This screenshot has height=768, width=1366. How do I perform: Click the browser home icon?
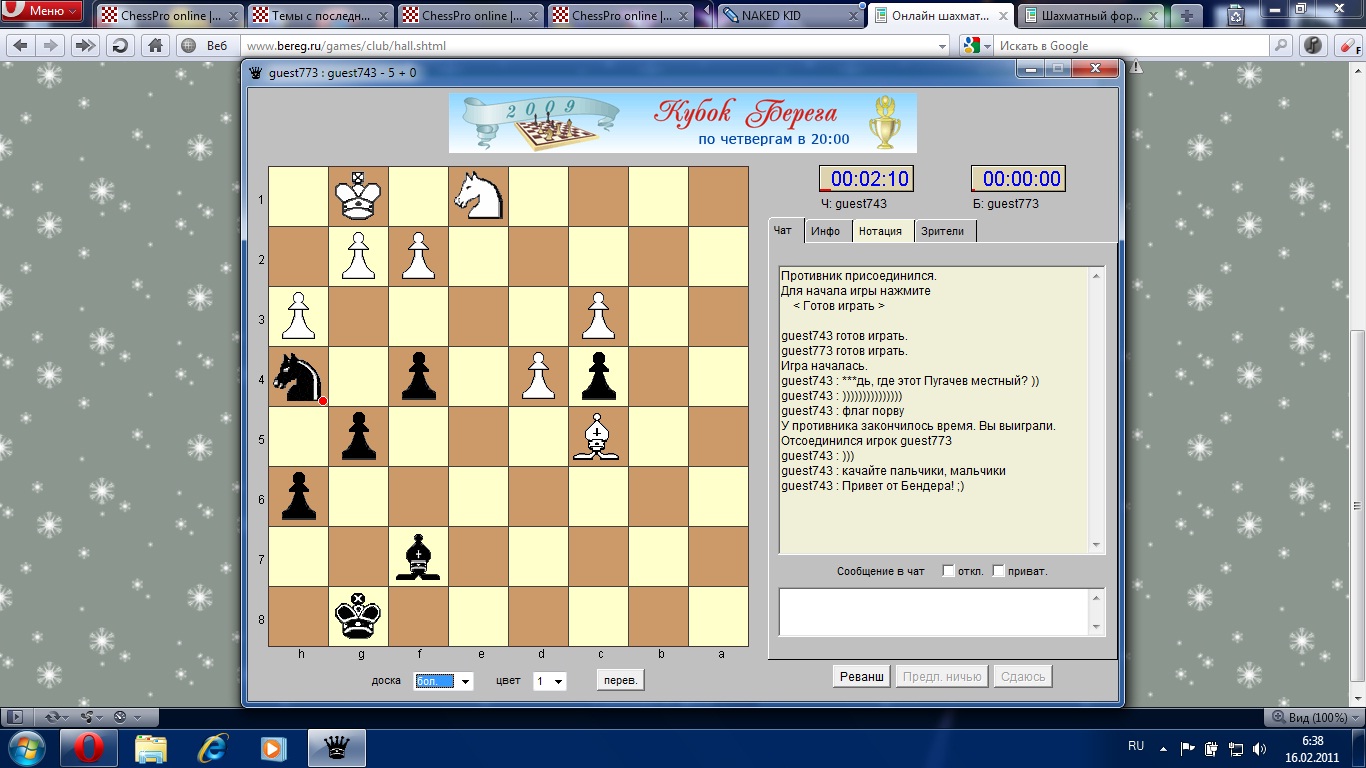point(155,46)
